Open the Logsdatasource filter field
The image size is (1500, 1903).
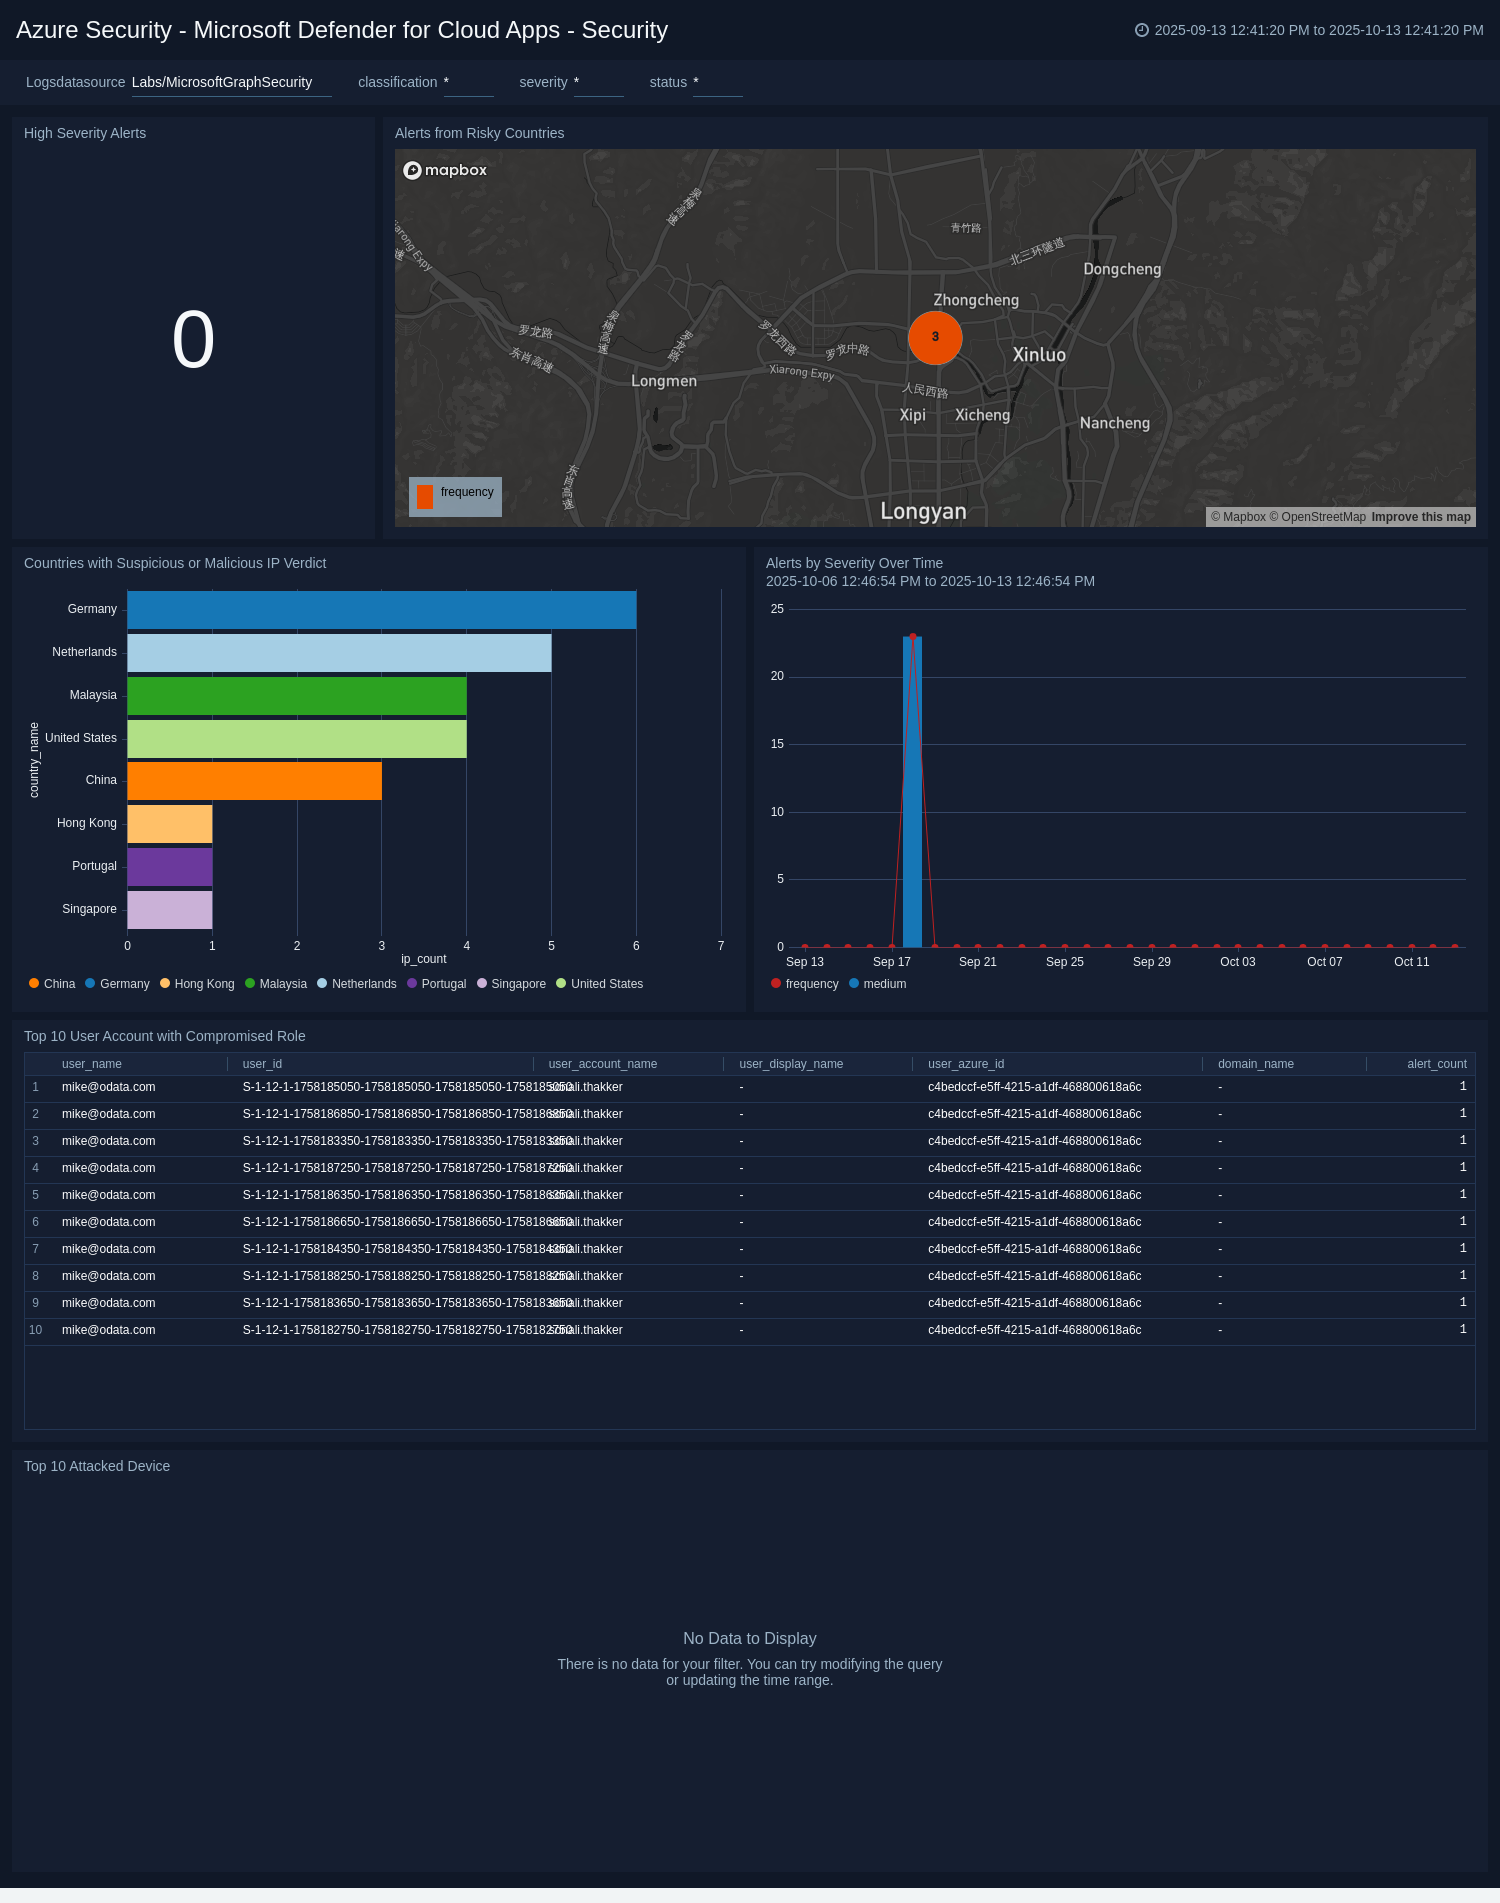(x=231, y=83)
